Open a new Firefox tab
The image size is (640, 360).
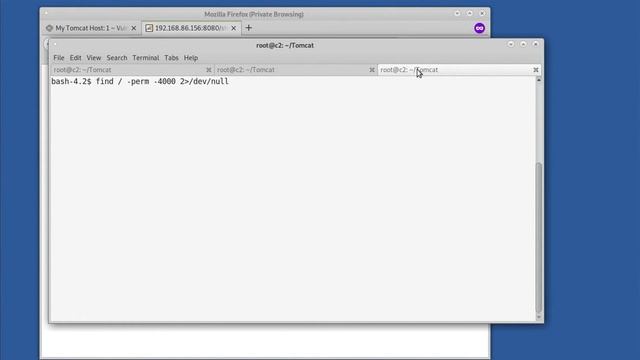point(249,28)
